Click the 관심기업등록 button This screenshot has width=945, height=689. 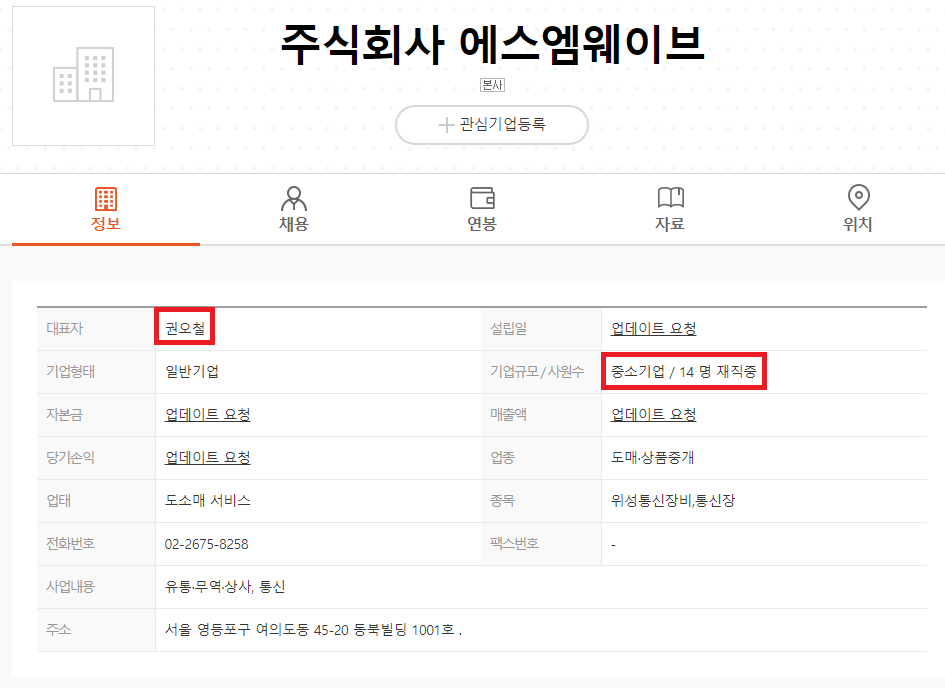[x=492, y=125]
